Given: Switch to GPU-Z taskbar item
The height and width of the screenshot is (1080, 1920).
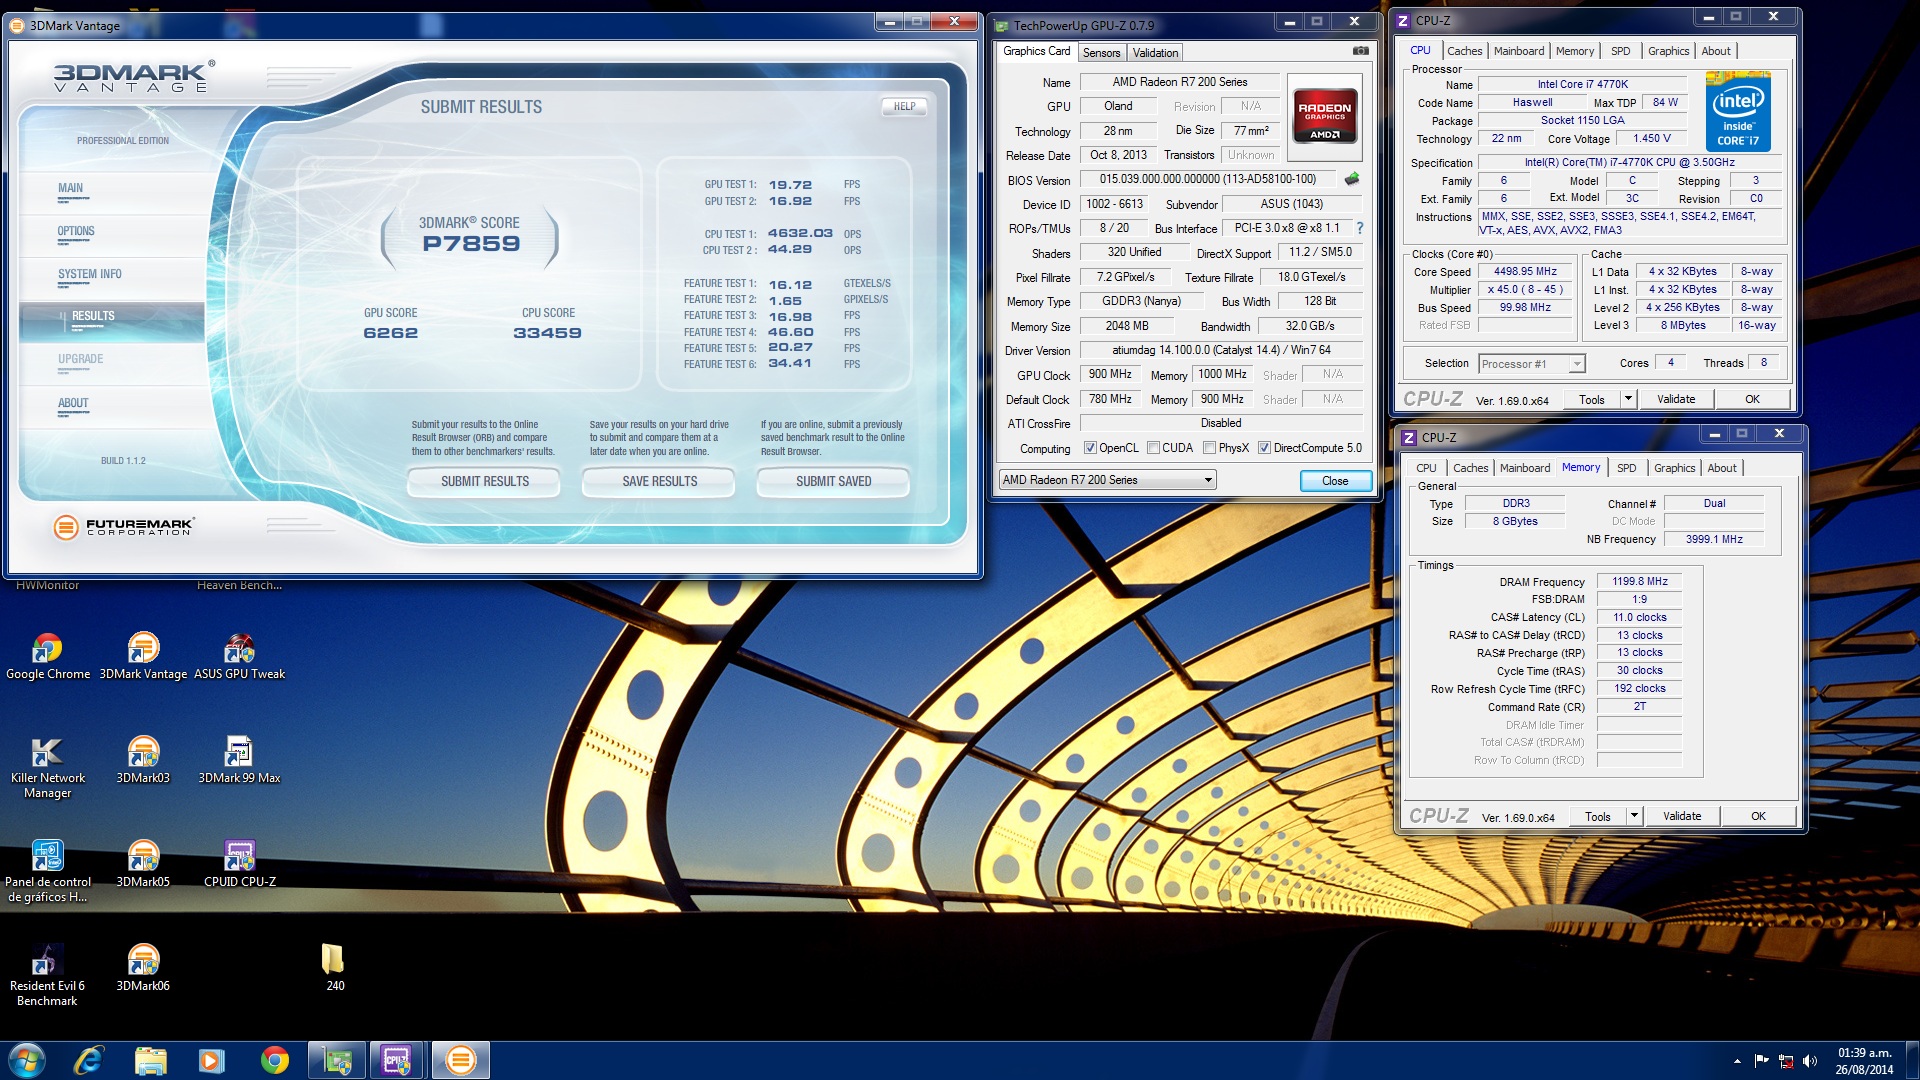Looking at the screenshot, I should pos(337,1060).
